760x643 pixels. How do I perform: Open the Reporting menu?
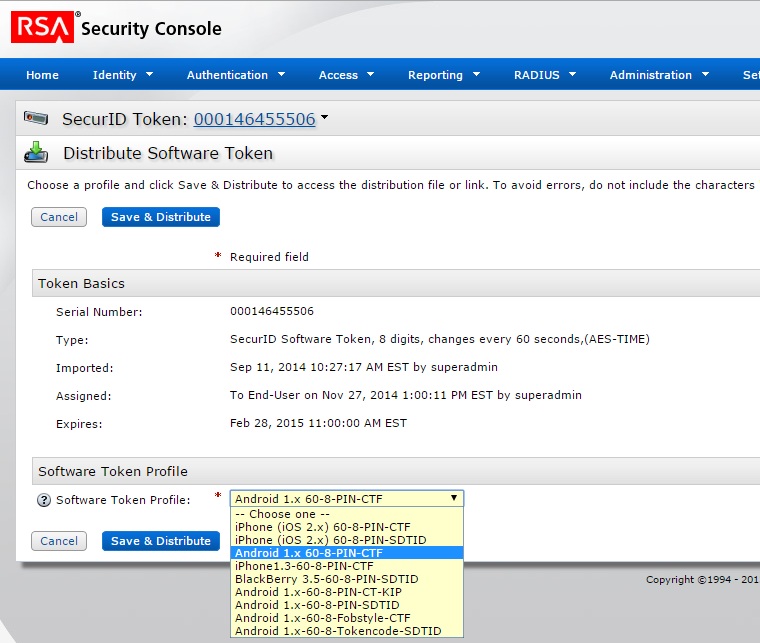click(x=444, y=75)
